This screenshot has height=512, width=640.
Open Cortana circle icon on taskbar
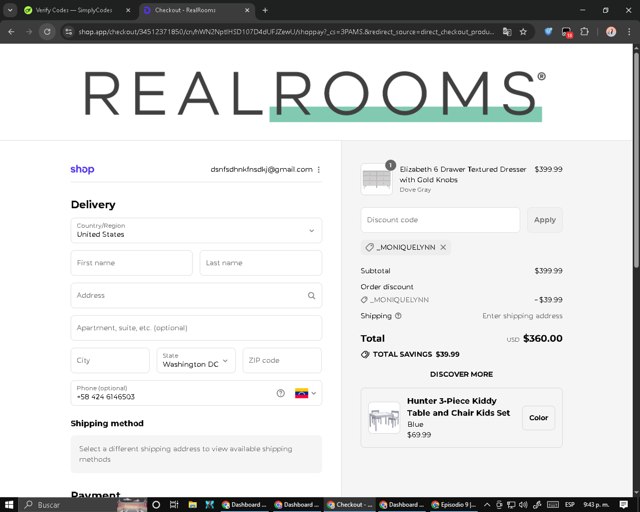pyautogui.click(x=156, y=505)
